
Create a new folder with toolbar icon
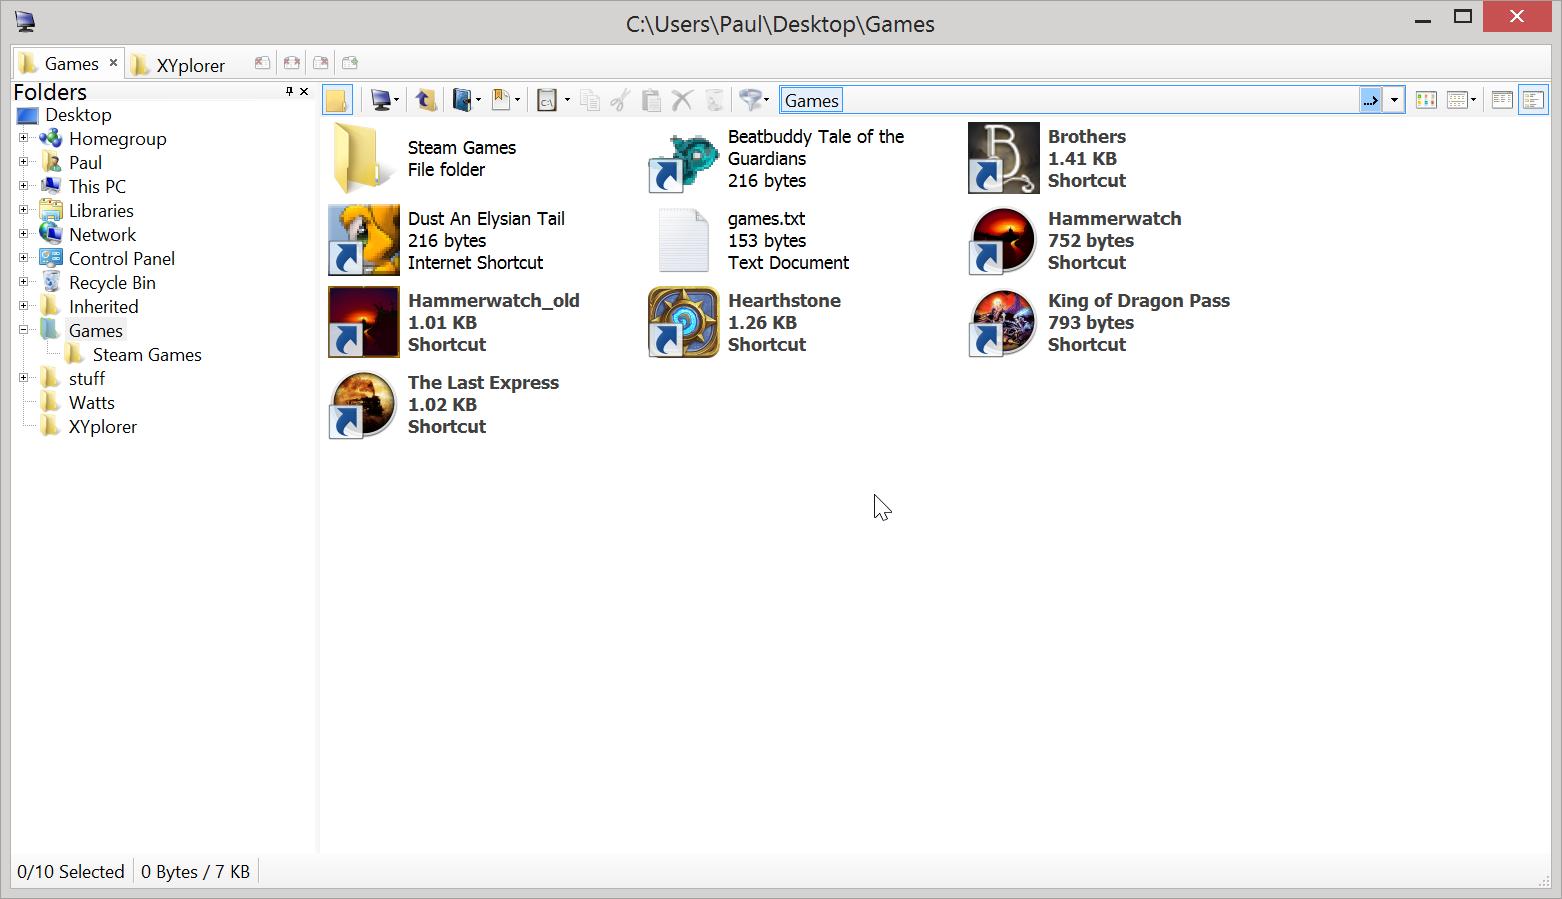tap(337, 99)
